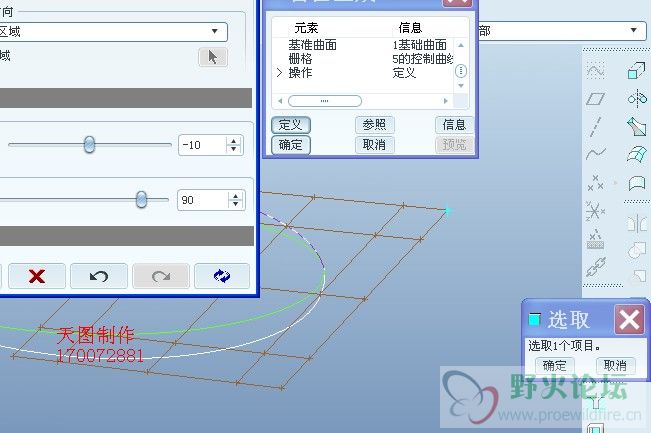The width and height of the screenshot is (651, 433).
Task: Click the element list scroll-down arrow
Action: coord(461,86)
